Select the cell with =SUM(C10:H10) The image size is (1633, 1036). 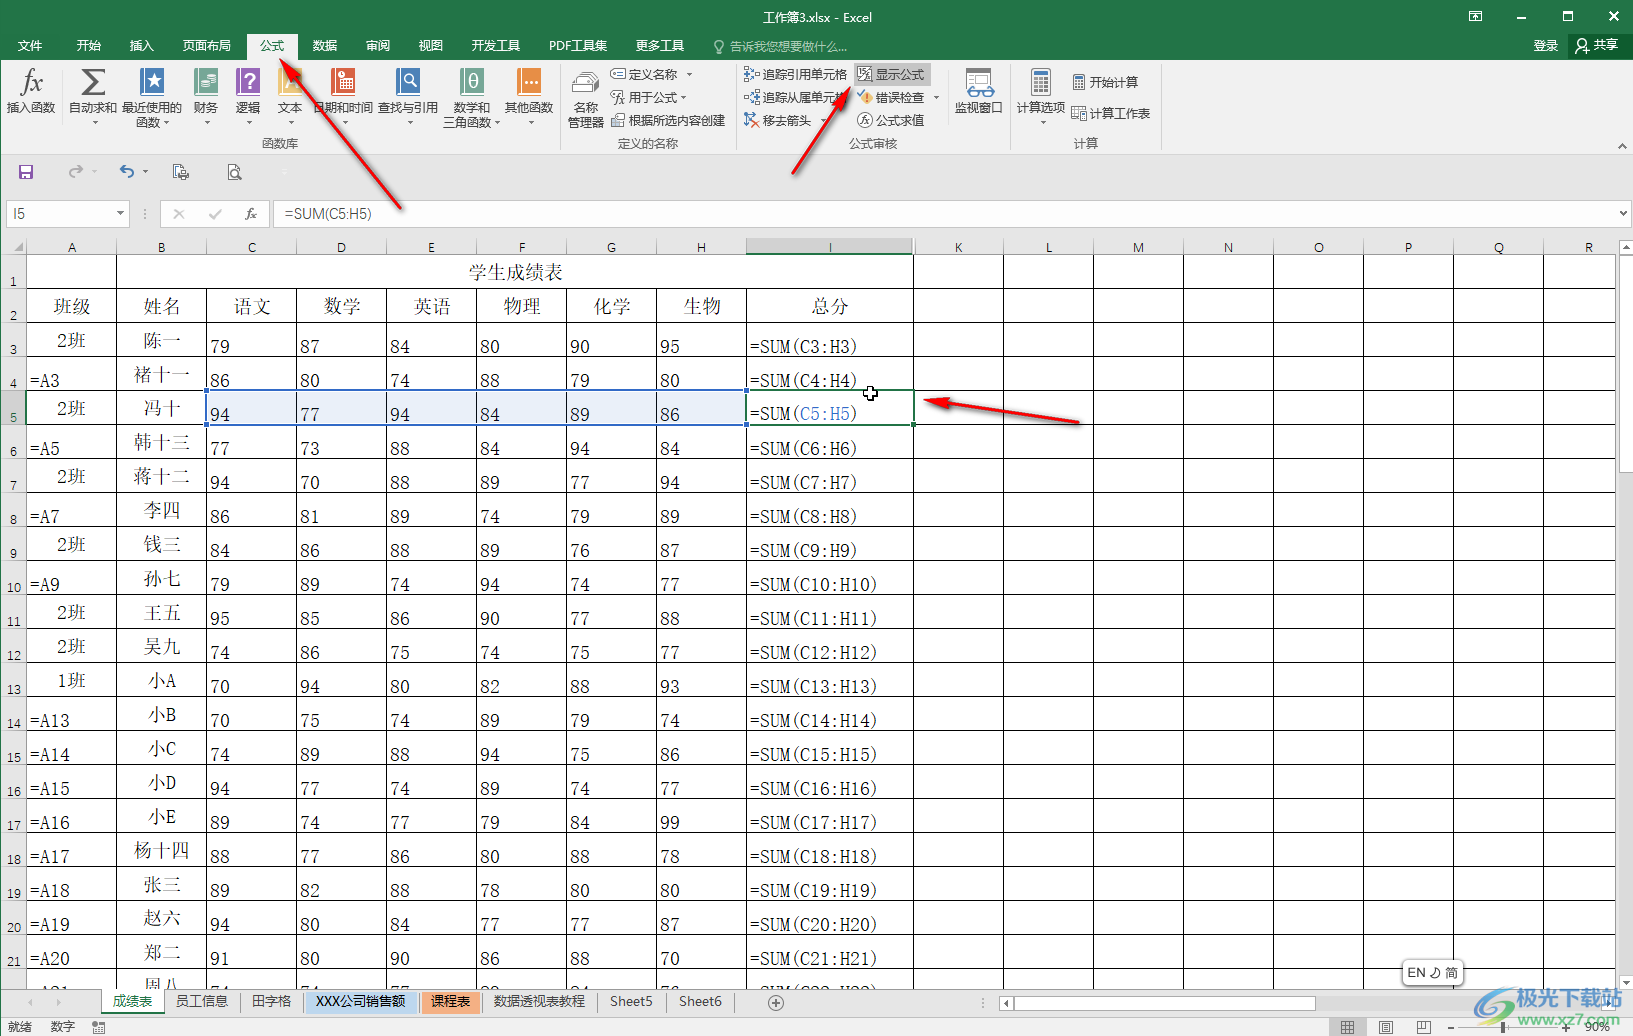point(829,578)
